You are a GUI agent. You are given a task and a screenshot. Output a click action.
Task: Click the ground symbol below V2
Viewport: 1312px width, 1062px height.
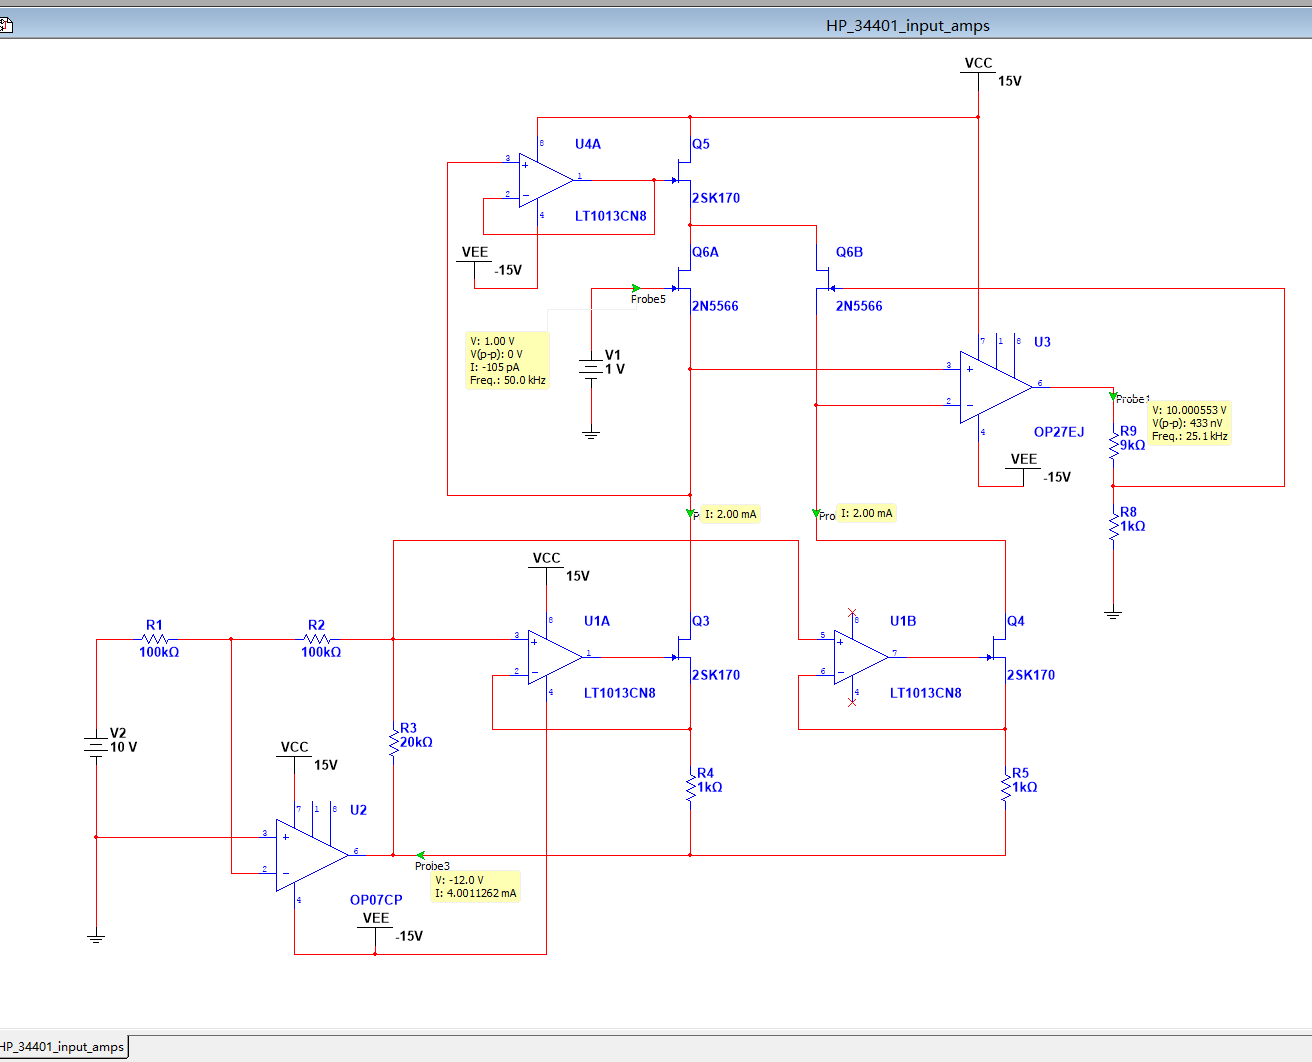click(x=96, y=939)
